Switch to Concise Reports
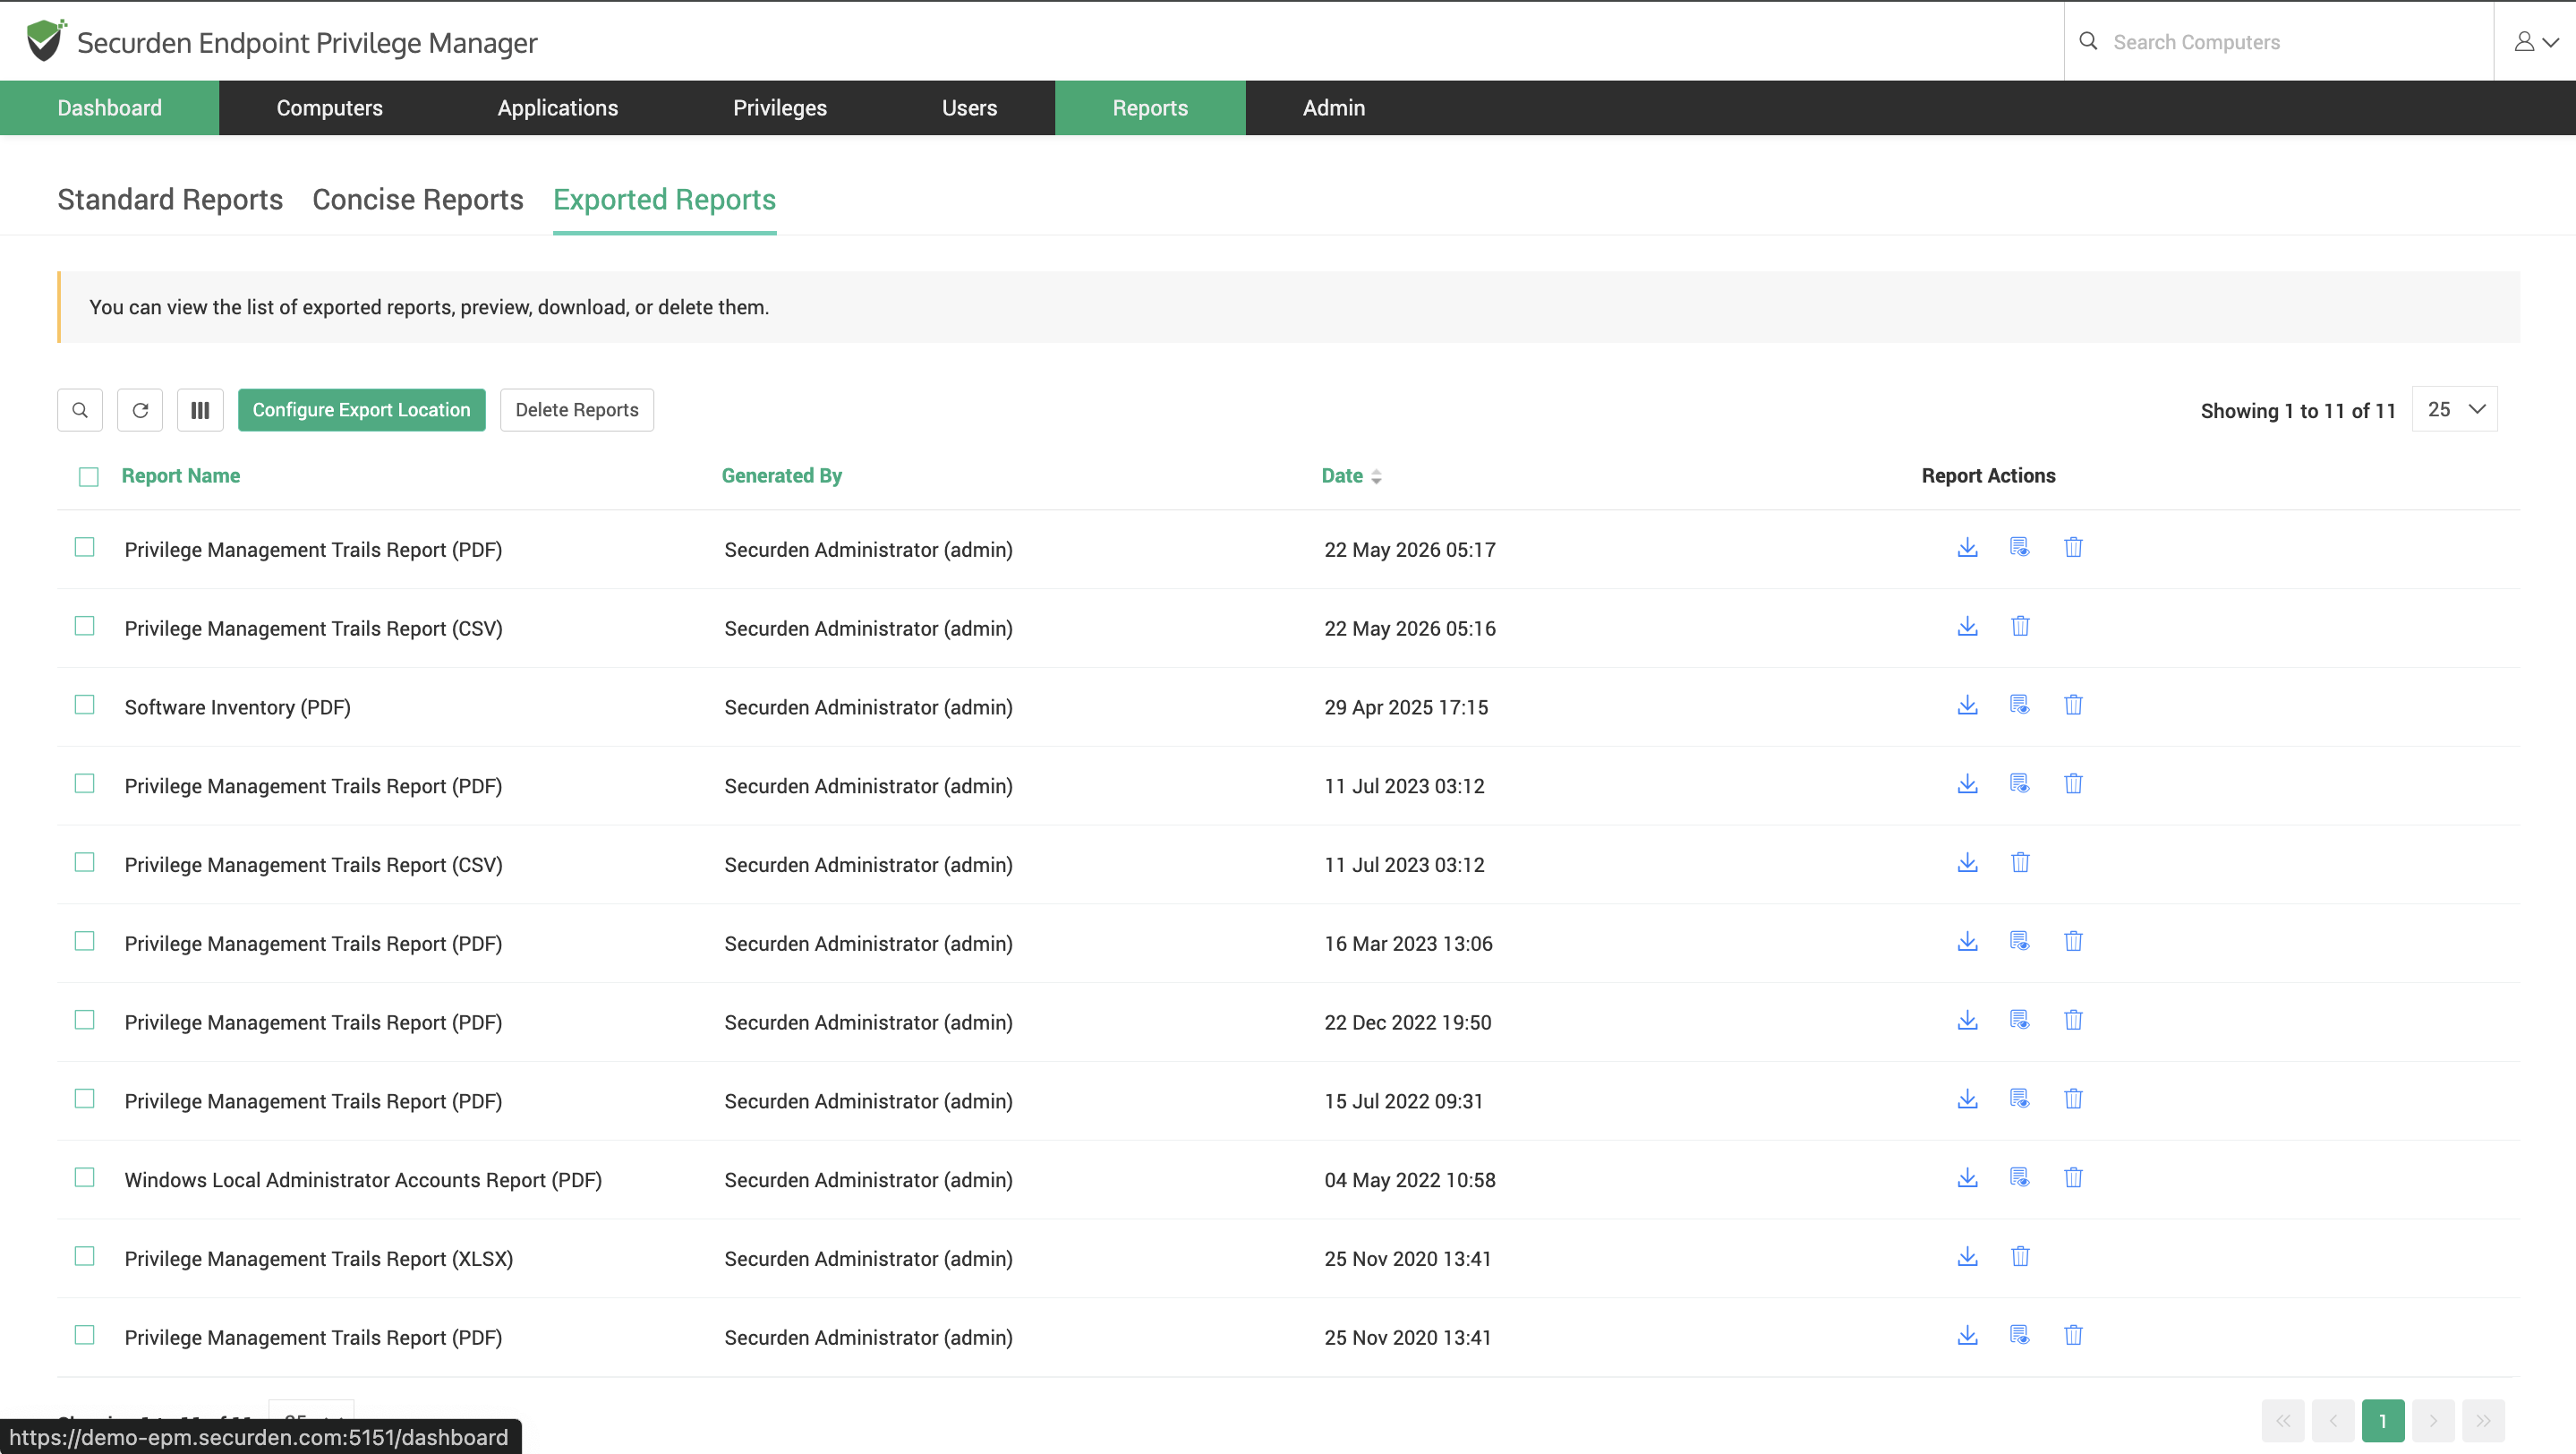 coord(418,200)
